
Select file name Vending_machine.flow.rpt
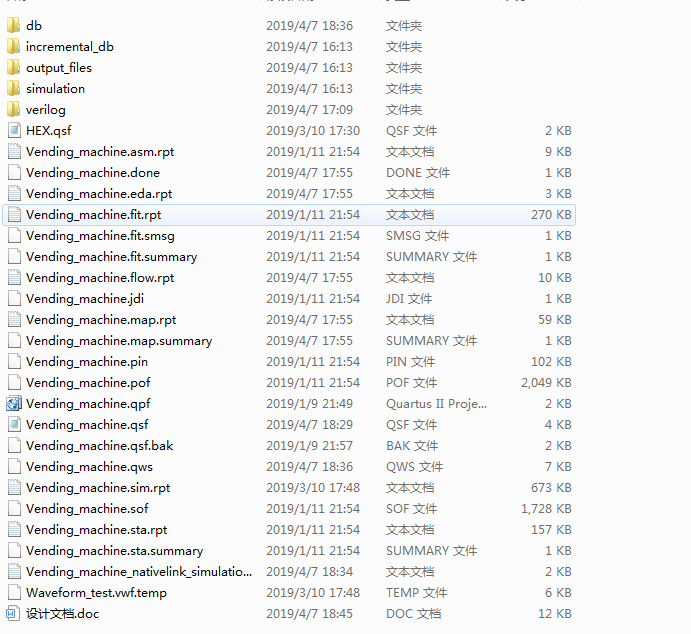100,278
